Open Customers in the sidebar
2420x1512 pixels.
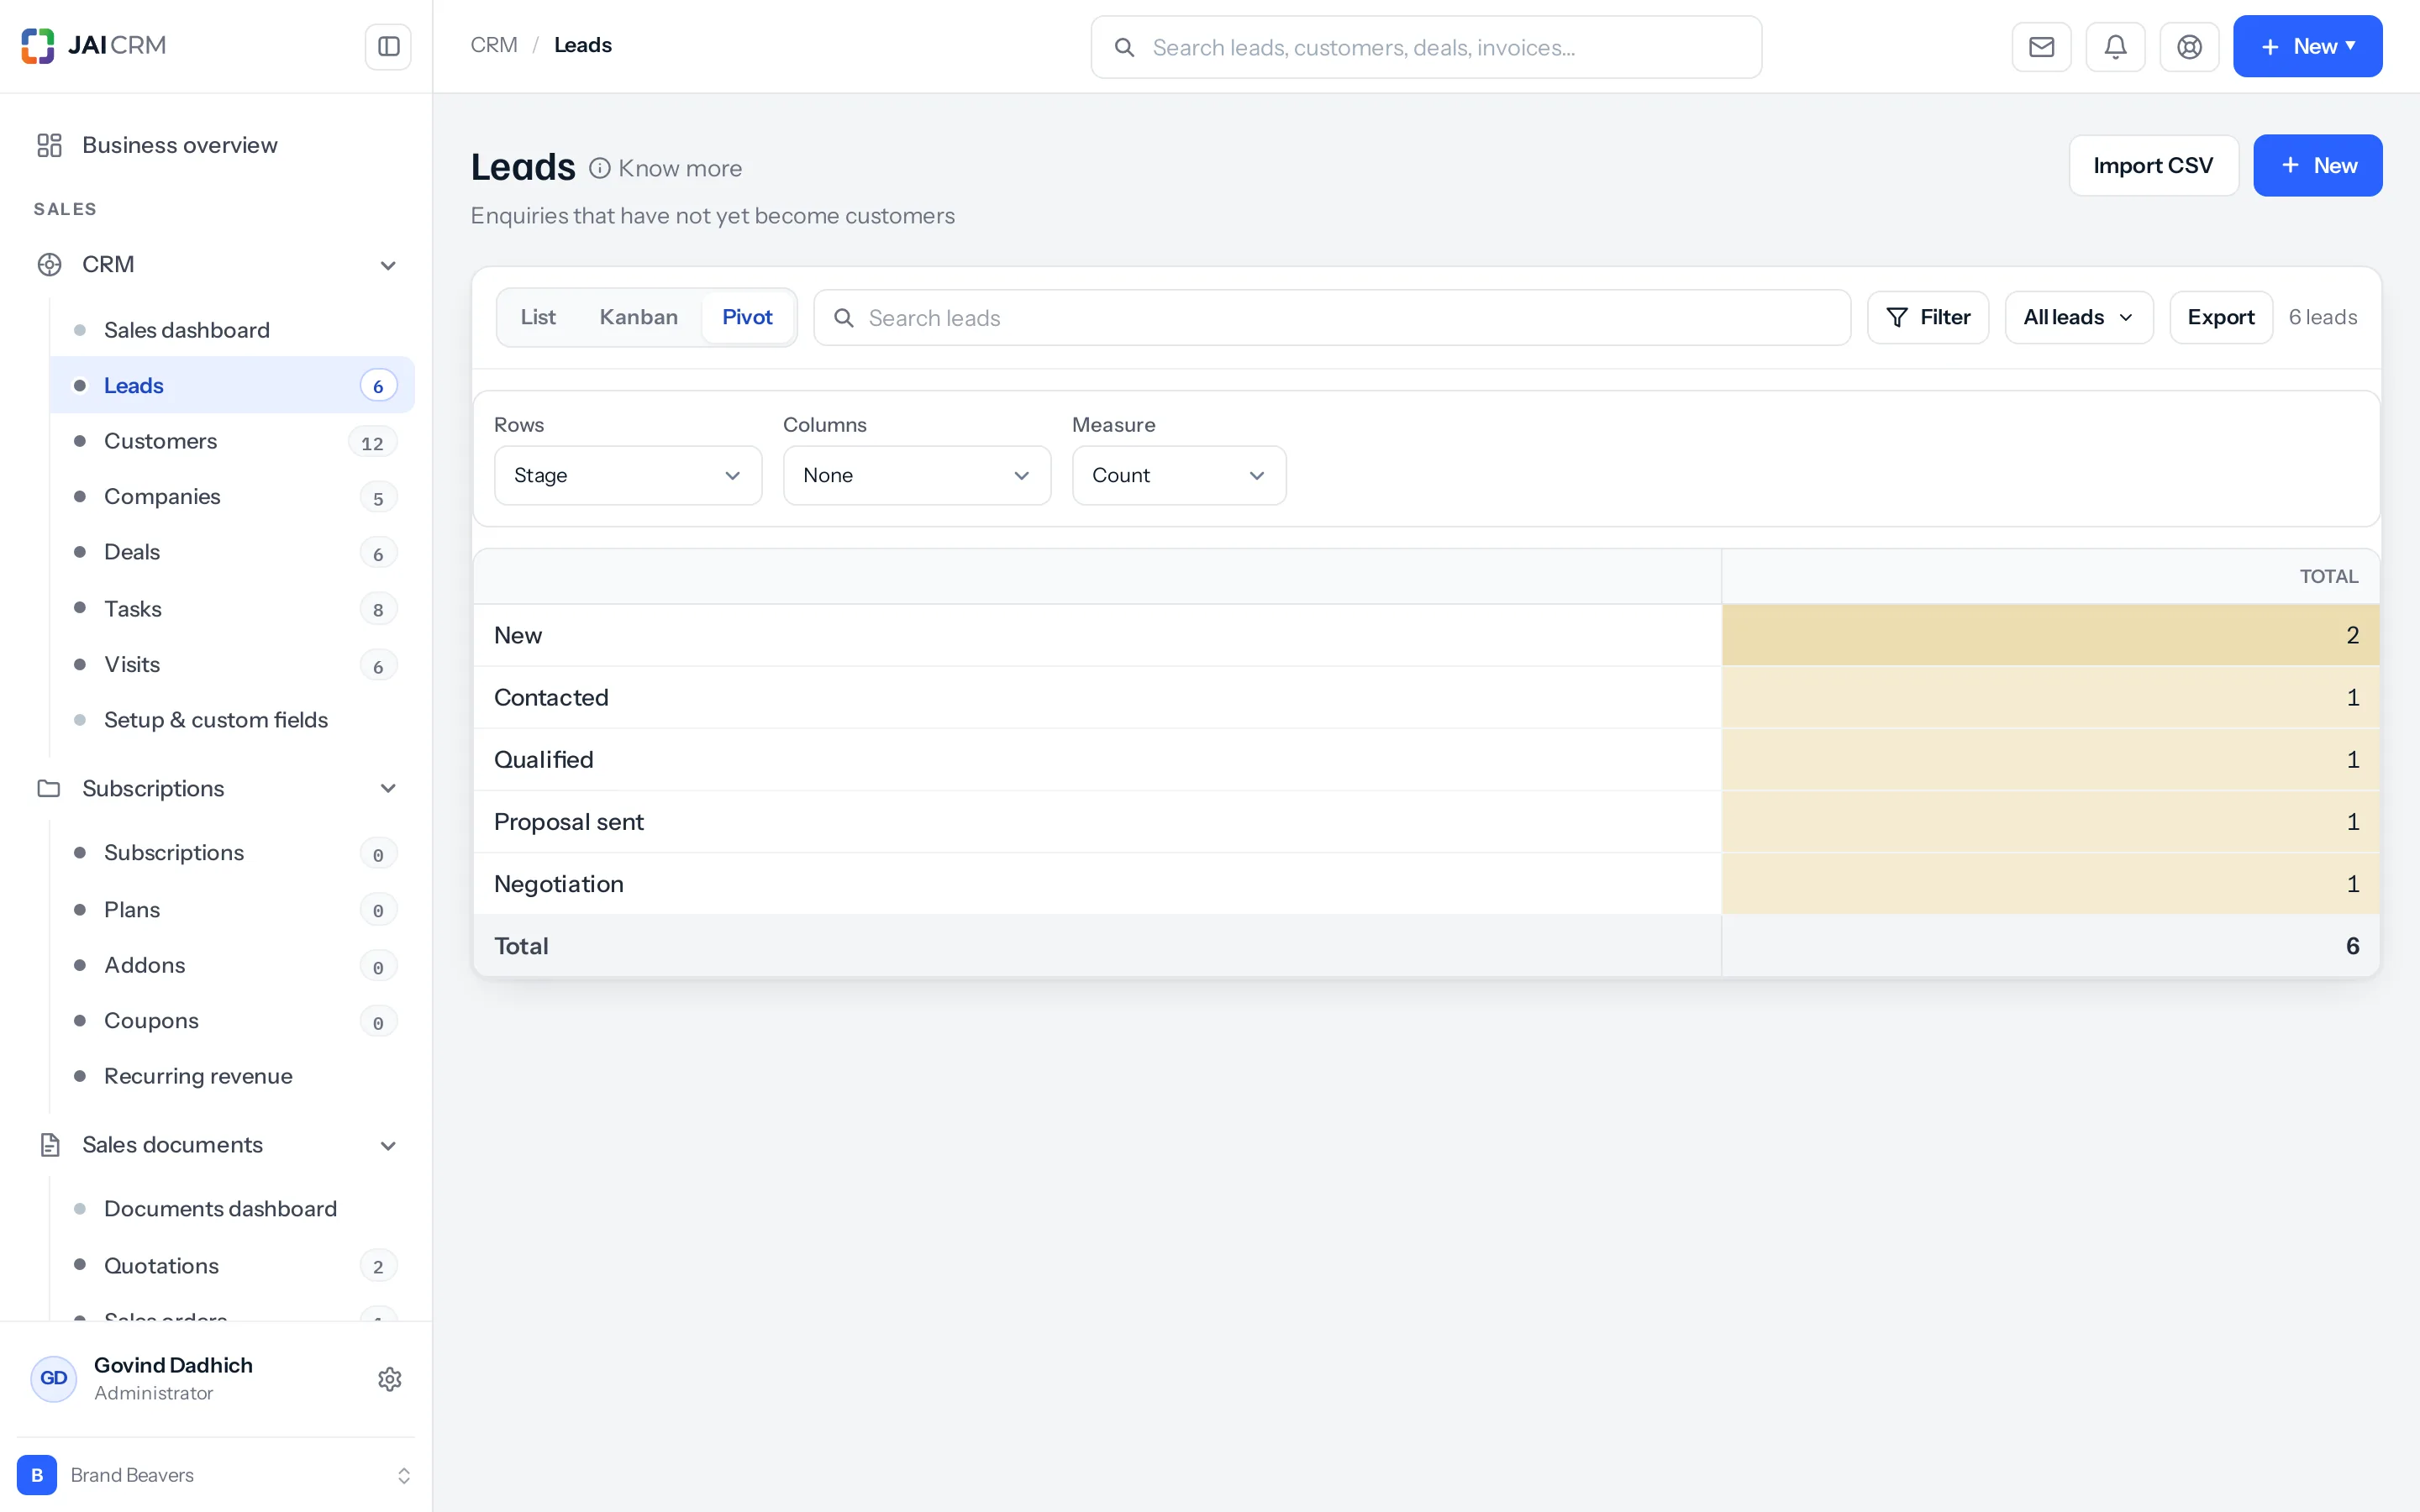[x=232, y=441]
